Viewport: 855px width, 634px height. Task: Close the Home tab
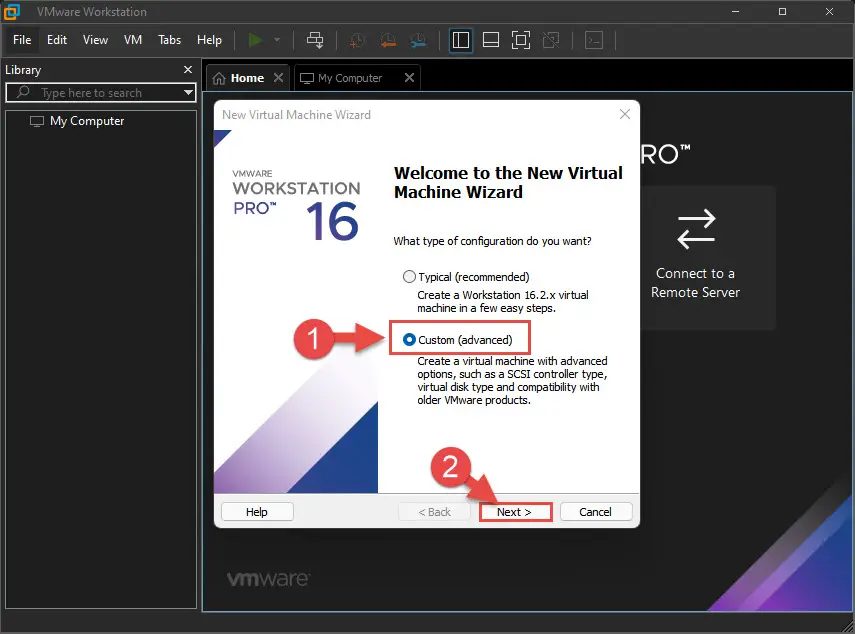point(279,77)
